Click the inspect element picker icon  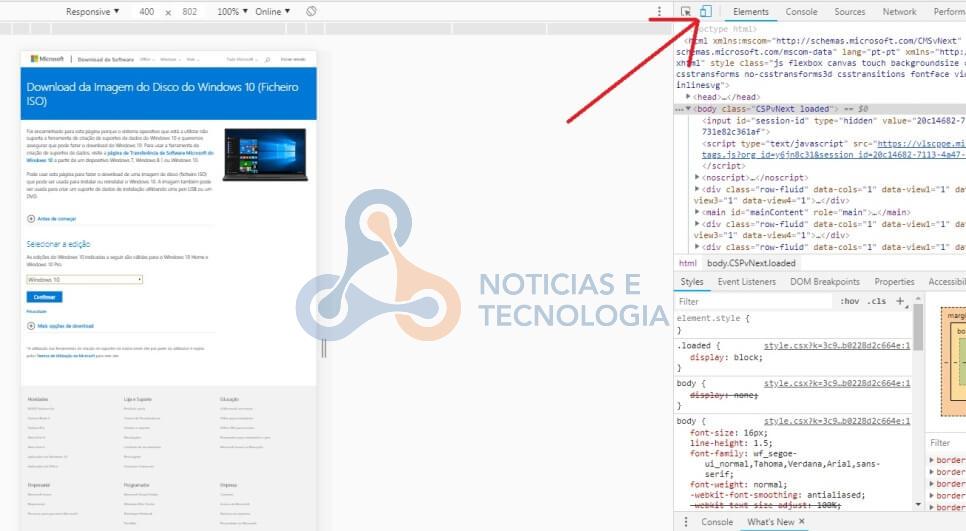[686, 12]
